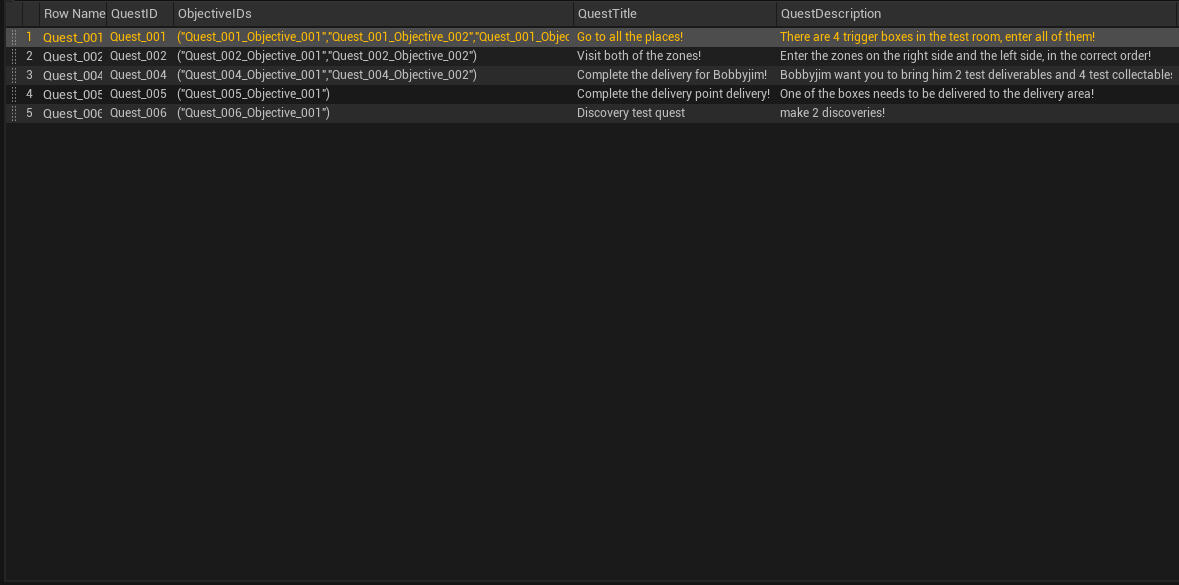Click the 'Discovery test quest' title cell
The width and height of the screenshot is (1179, 585).
[630, 113]
